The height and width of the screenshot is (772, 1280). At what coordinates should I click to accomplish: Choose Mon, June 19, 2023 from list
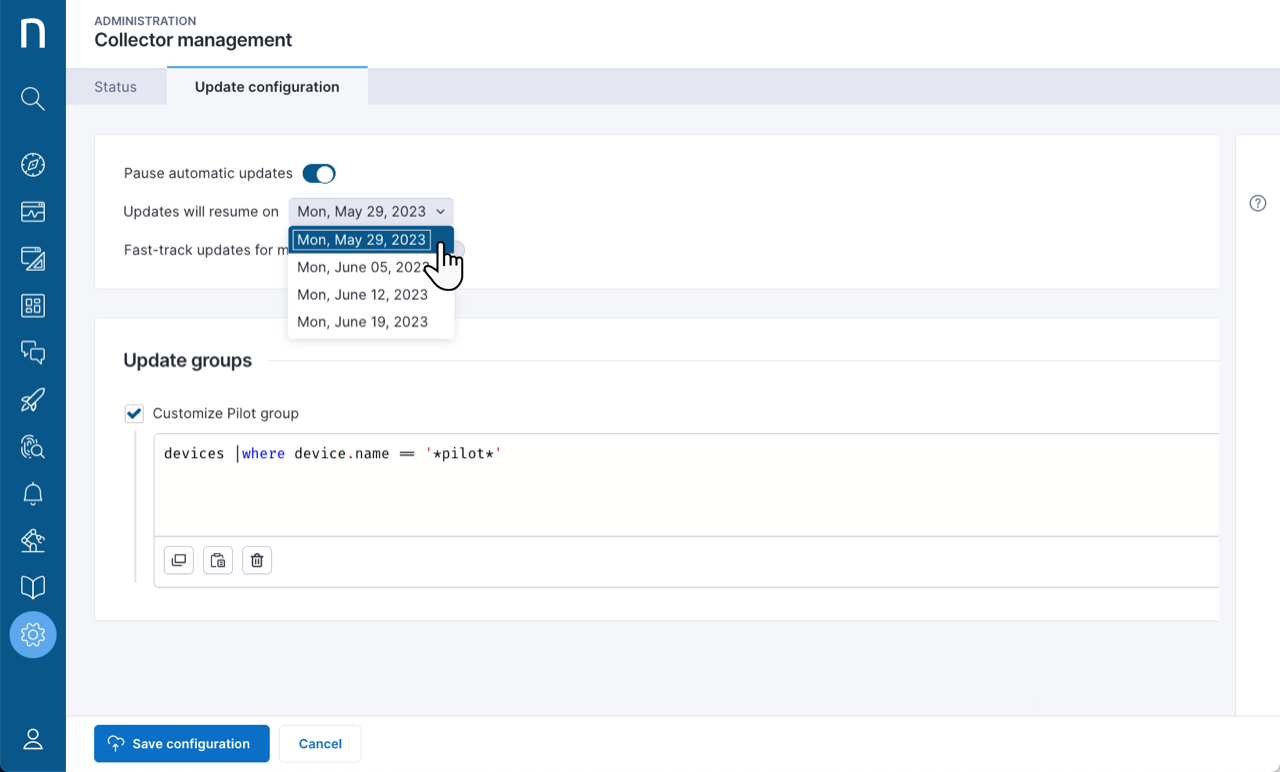(x=362, y=322)
